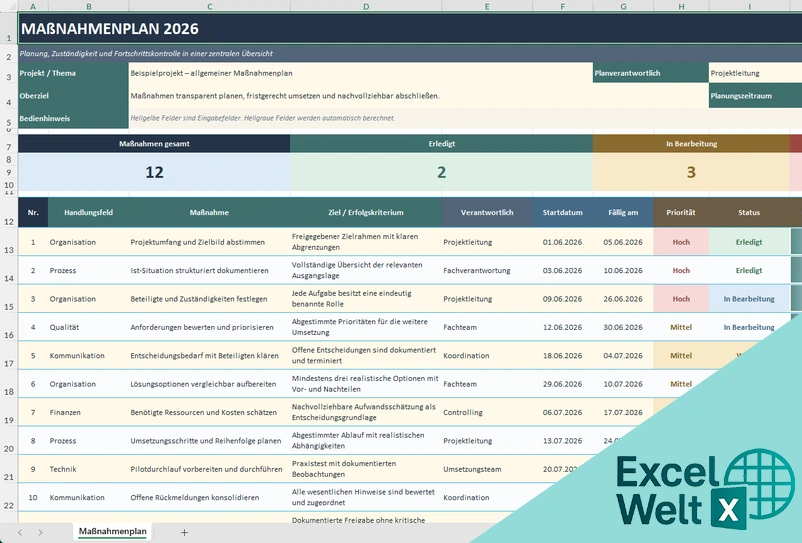Click the Excel Welt logo
Image resolution: width=802 pixels, height=543 pixels.
click(705, 489)
